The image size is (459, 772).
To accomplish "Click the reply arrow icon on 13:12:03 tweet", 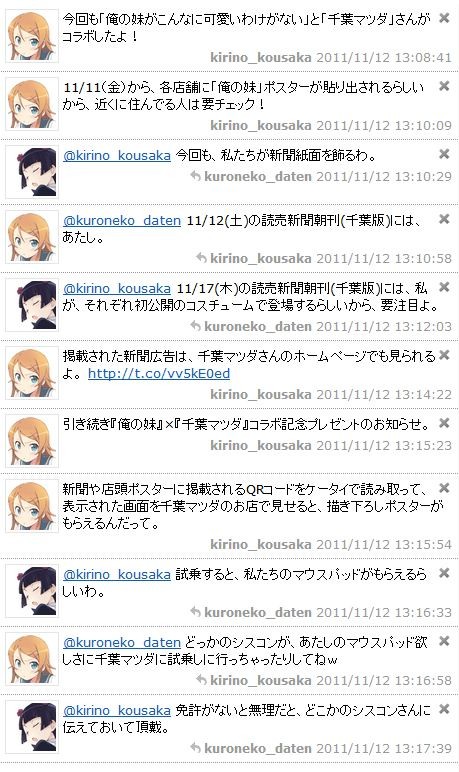I will click(195, 325).
